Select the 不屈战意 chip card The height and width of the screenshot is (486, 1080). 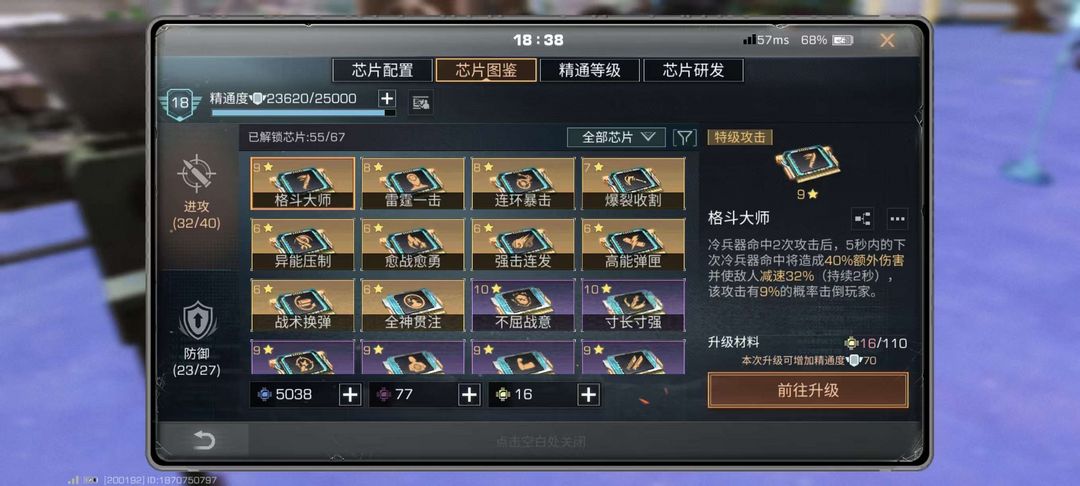click(x=523, y=306)
